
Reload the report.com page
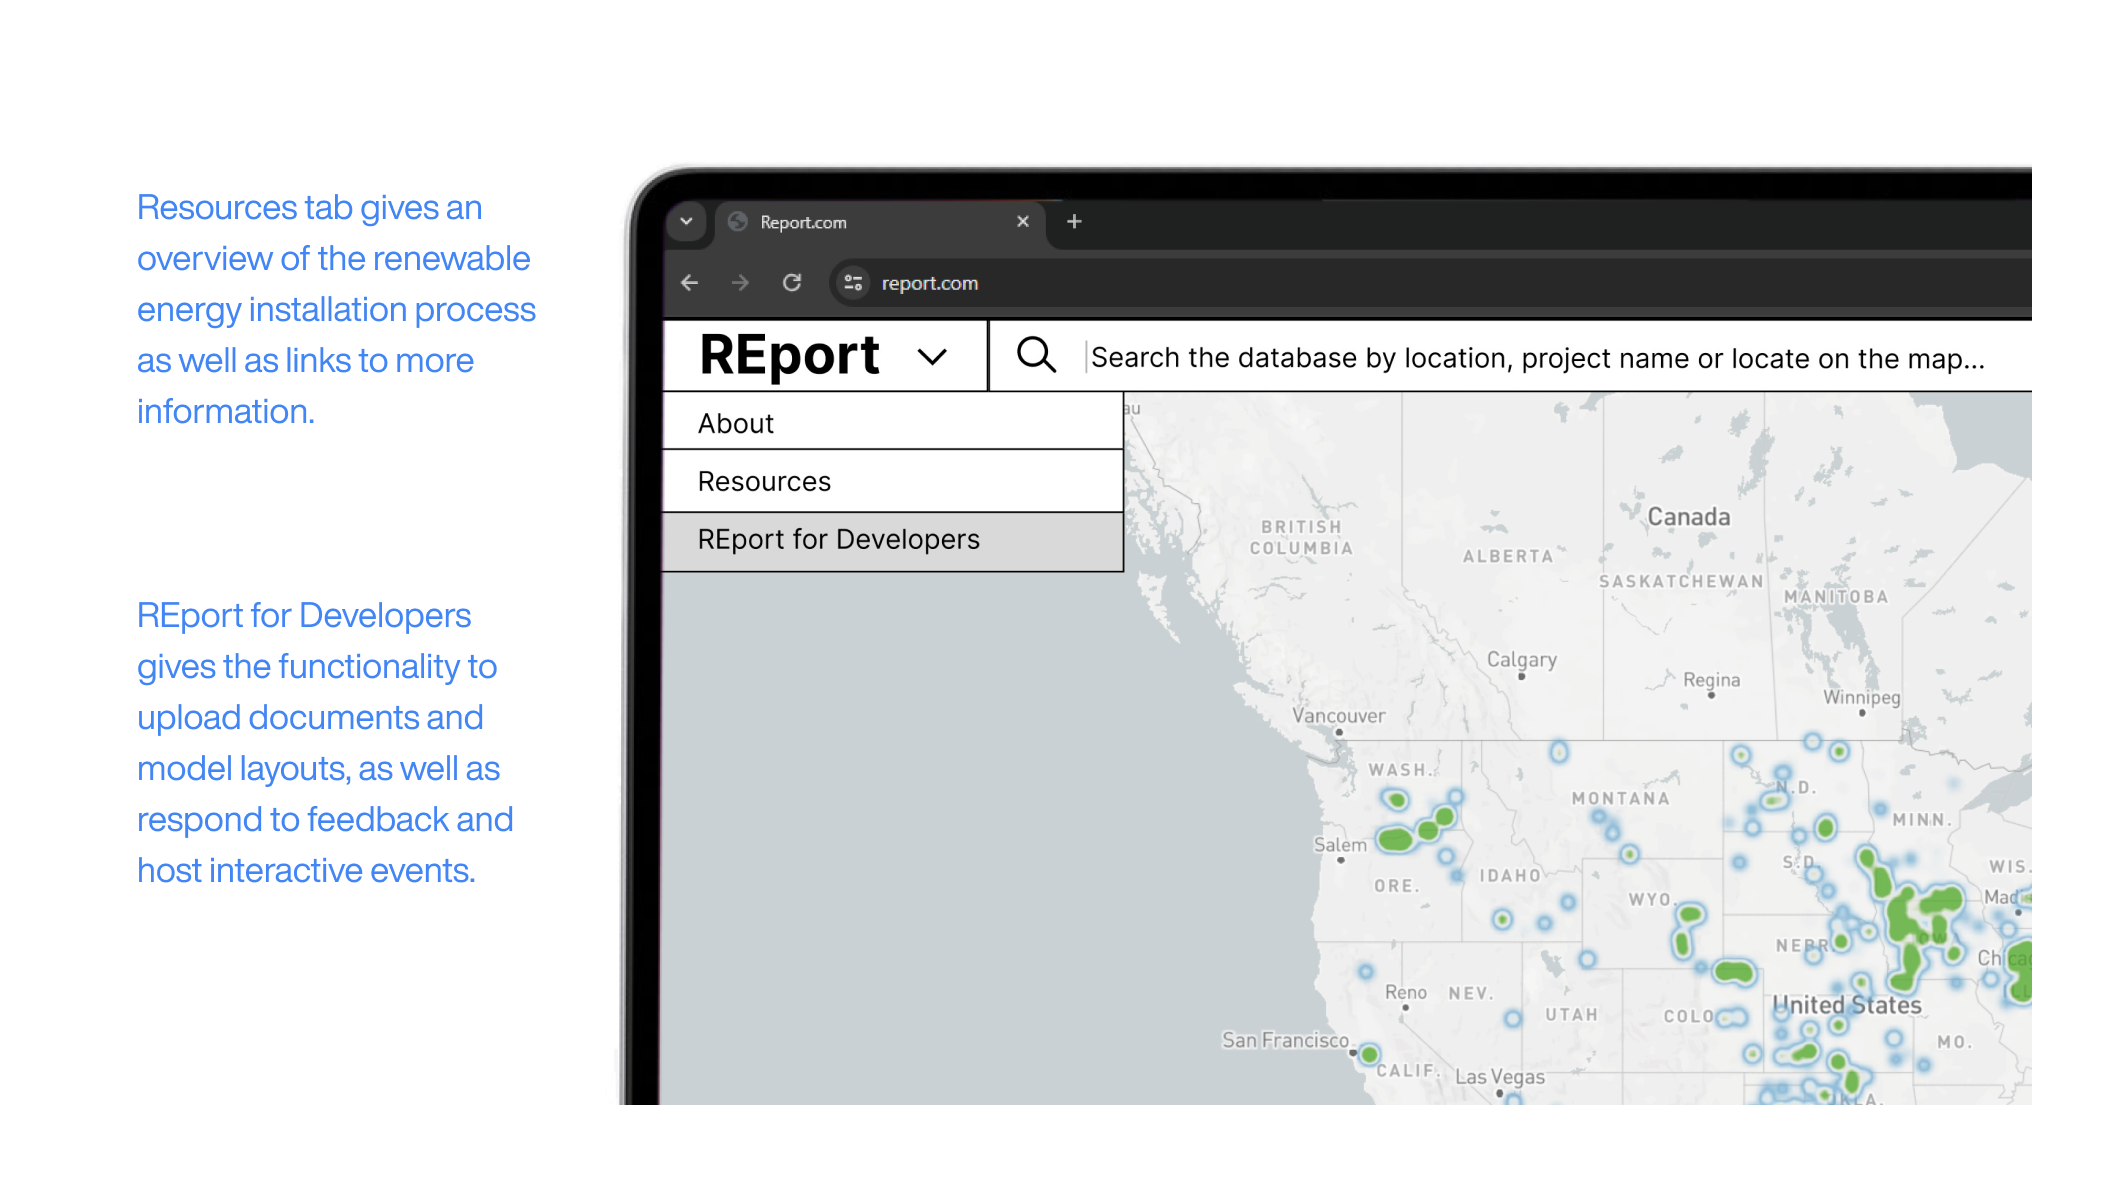tap(792, 283)
